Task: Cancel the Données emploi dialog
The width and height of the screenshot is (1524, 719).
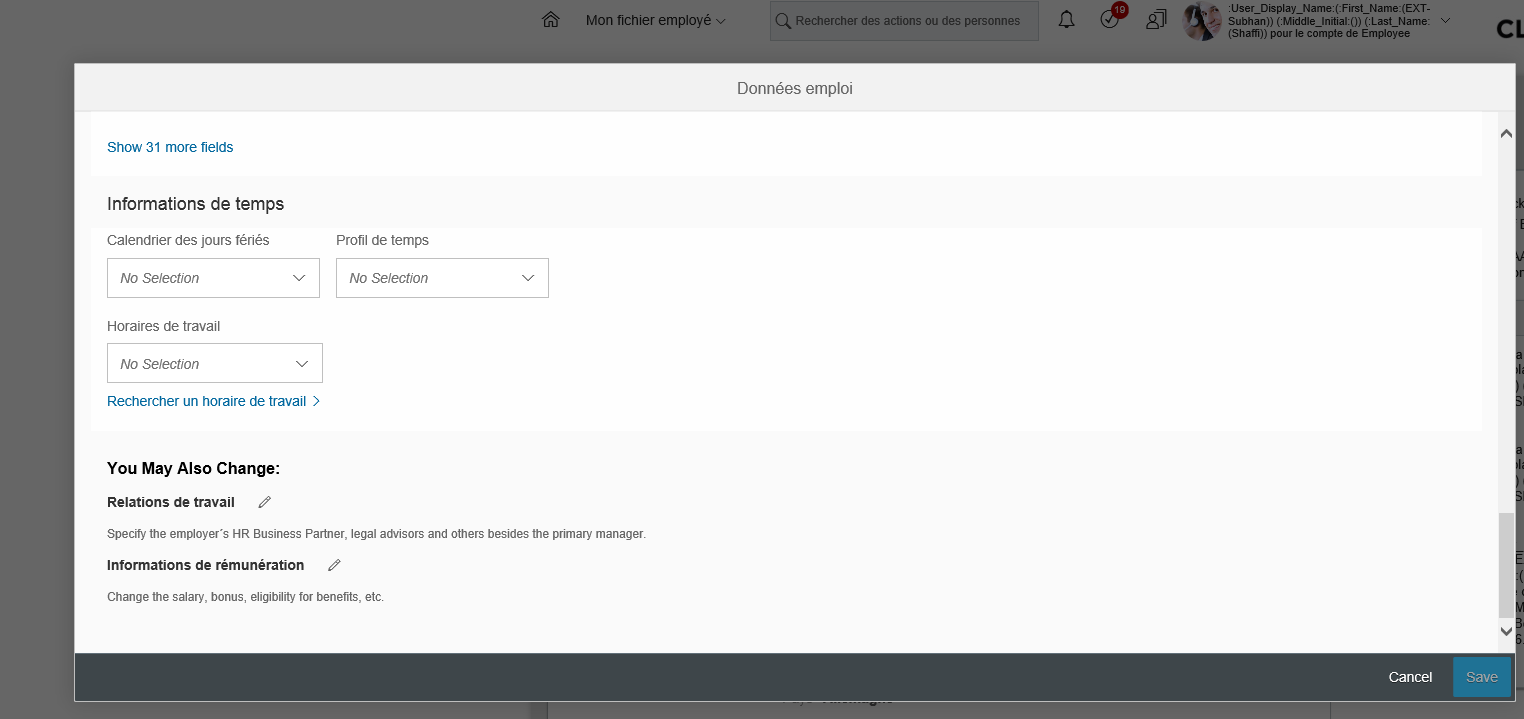Action: [x=1410, y=677]
